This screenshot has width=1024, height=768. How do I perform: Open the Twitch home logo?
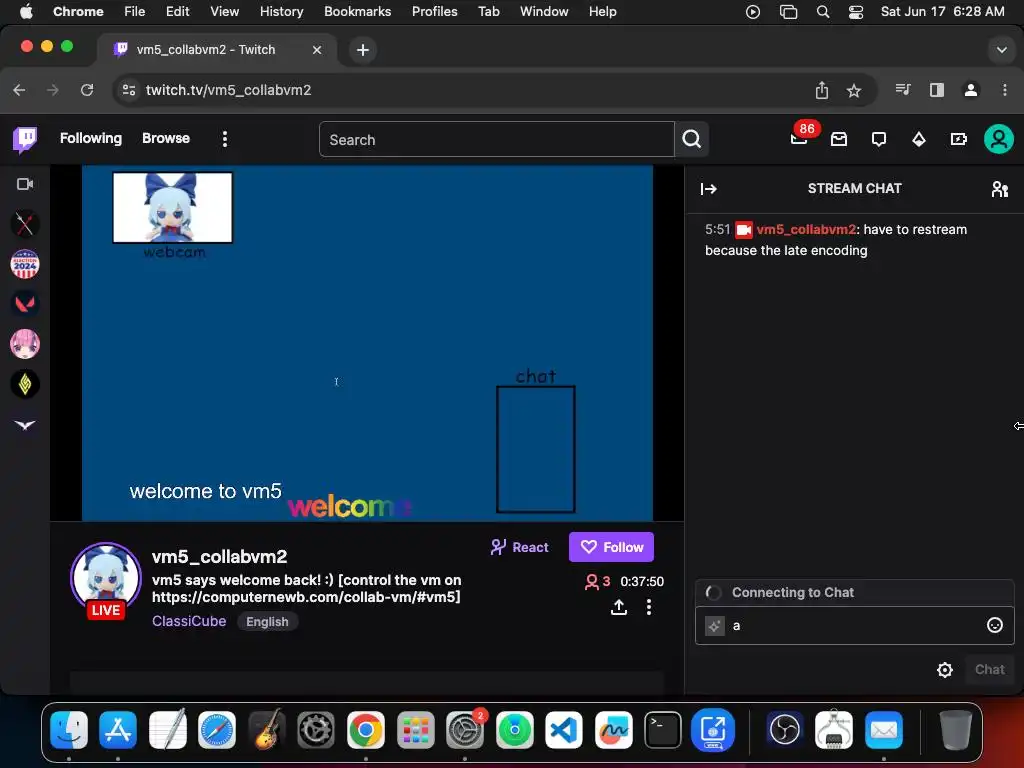25,139
